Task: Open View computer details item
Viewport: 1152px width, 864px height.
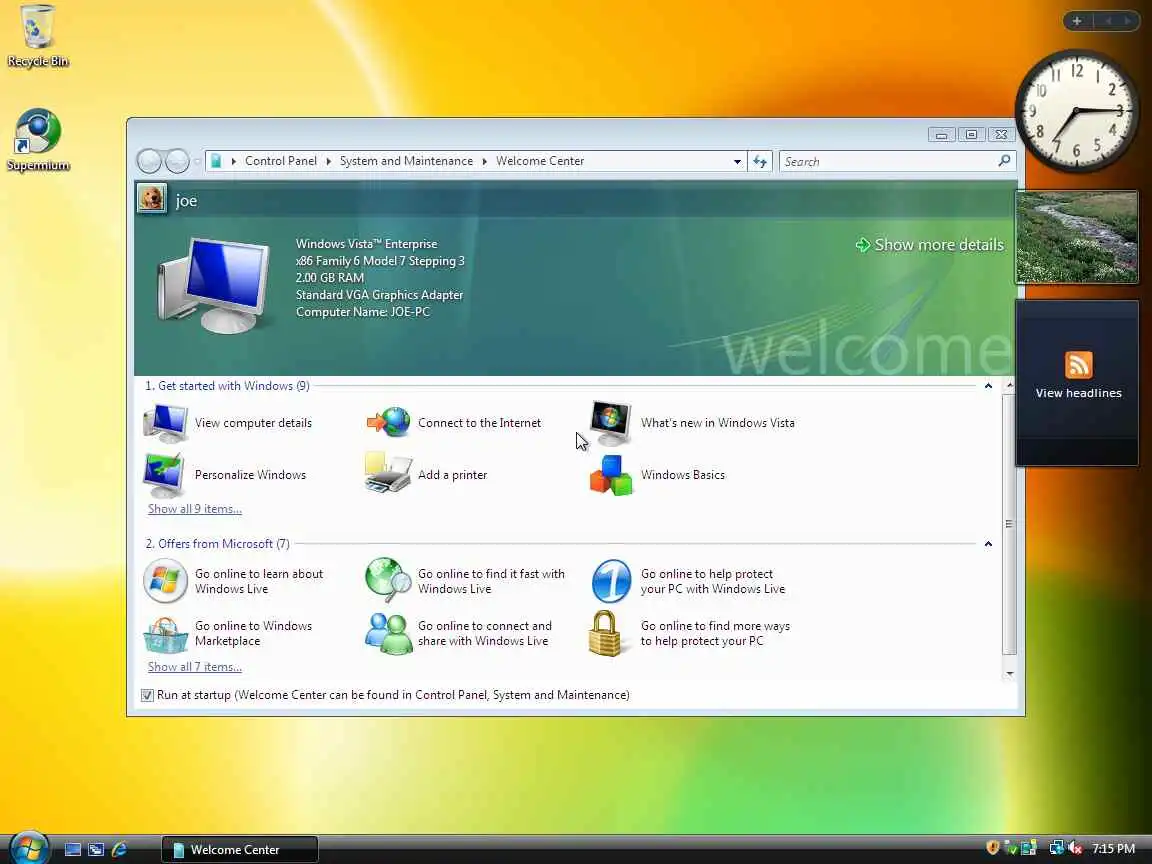Action: [x=228, y=423]
